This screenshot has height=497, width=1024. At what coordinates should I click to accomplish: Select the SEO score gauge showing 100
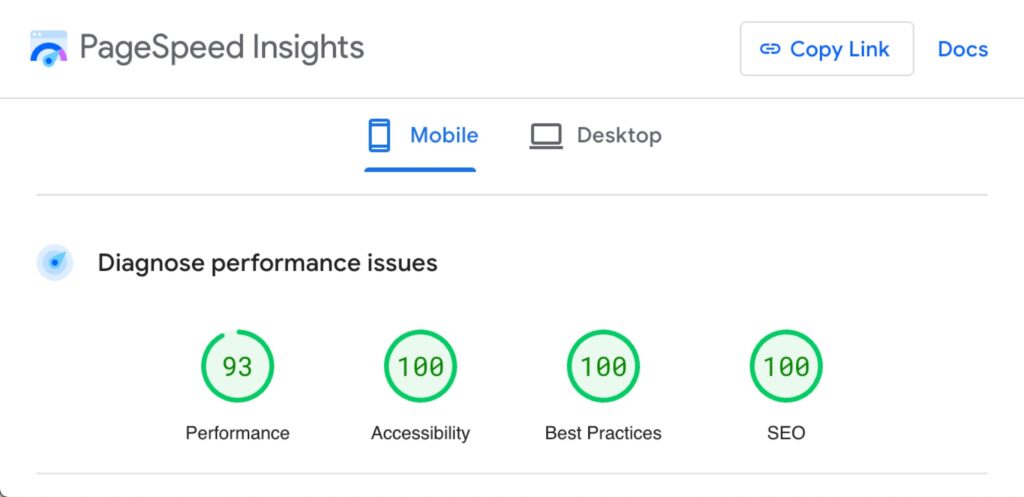(x=786, y=367)
